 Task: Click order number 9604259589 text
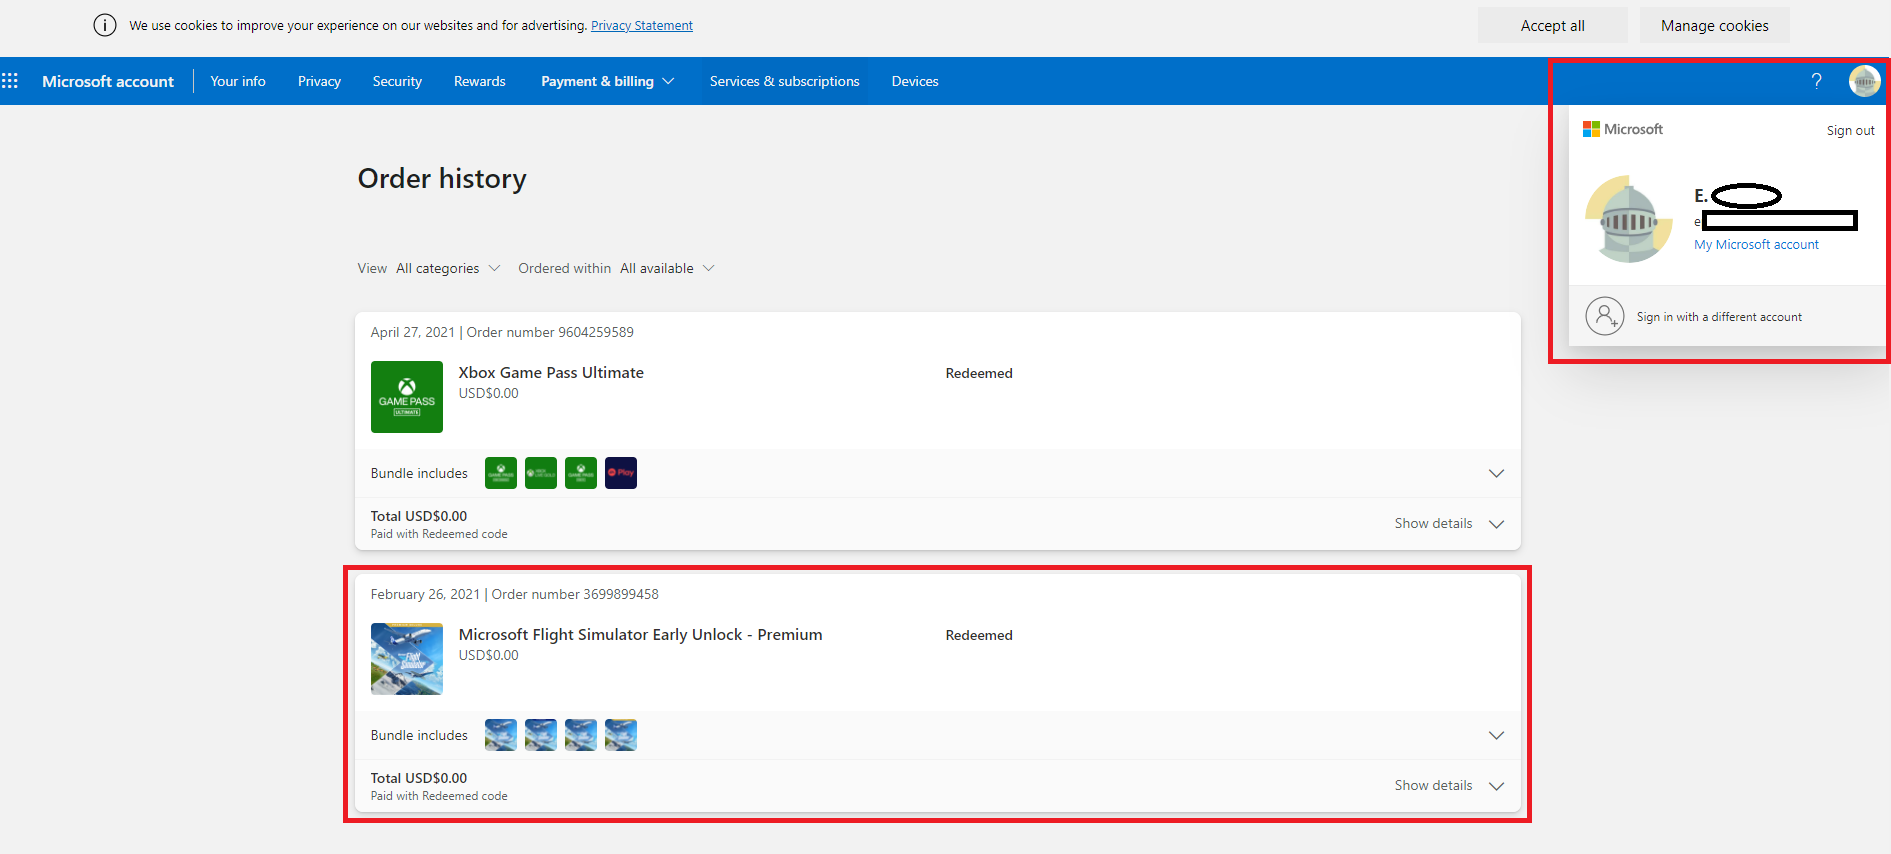pyautogui.click(x=550, y=332)
